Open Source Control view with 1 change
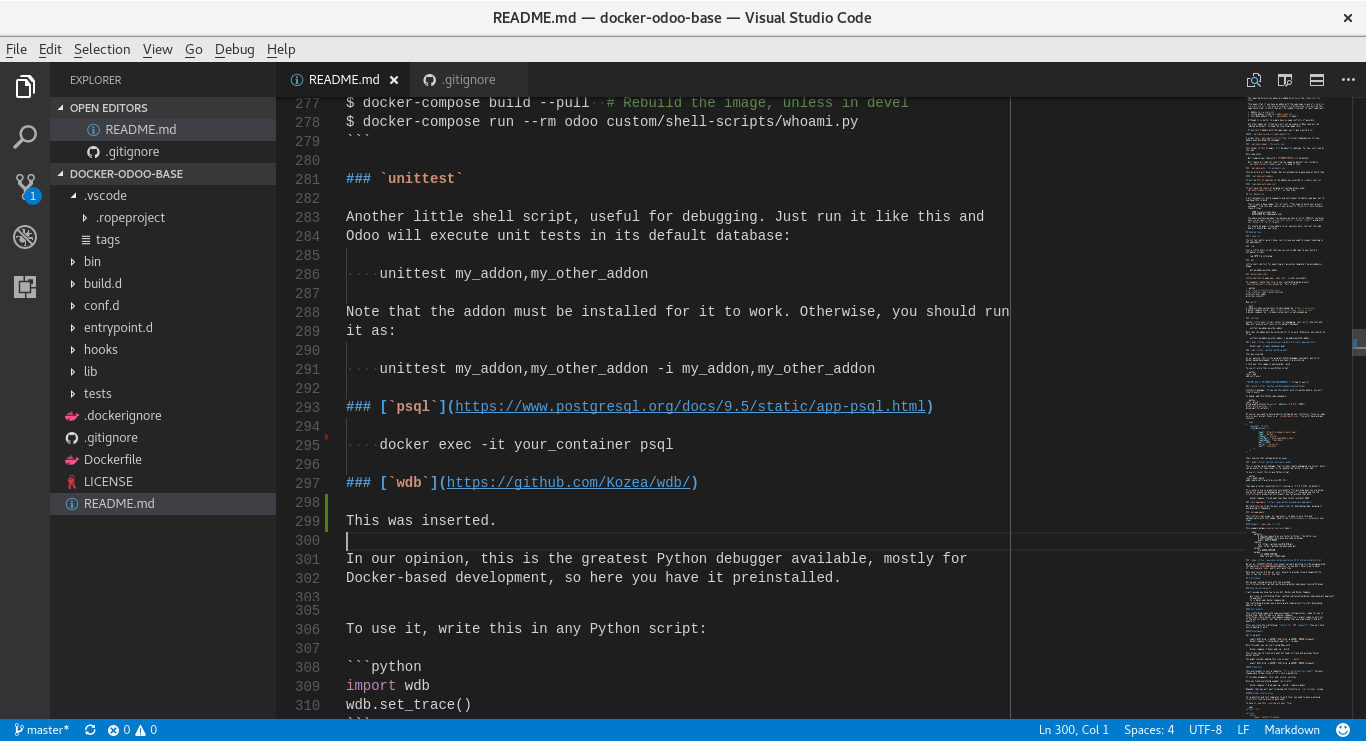 pyautogui.click(x=25, y=187)
